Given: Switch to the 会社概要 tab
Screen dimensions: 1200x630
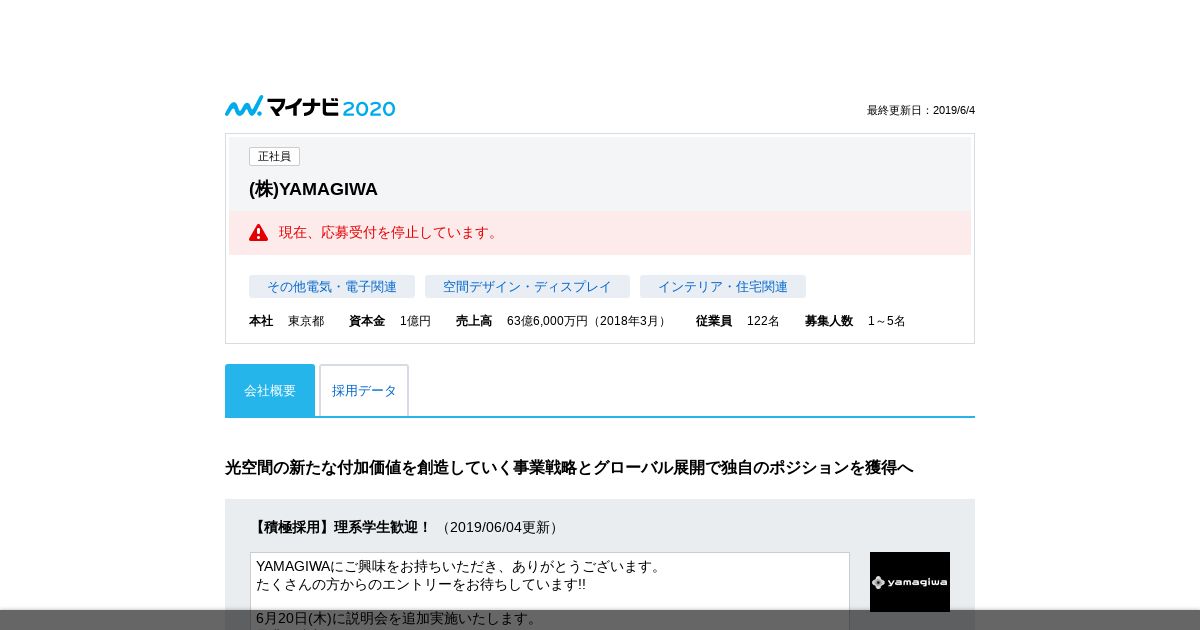Looking at the screenshot, I should tap(270, 390).
